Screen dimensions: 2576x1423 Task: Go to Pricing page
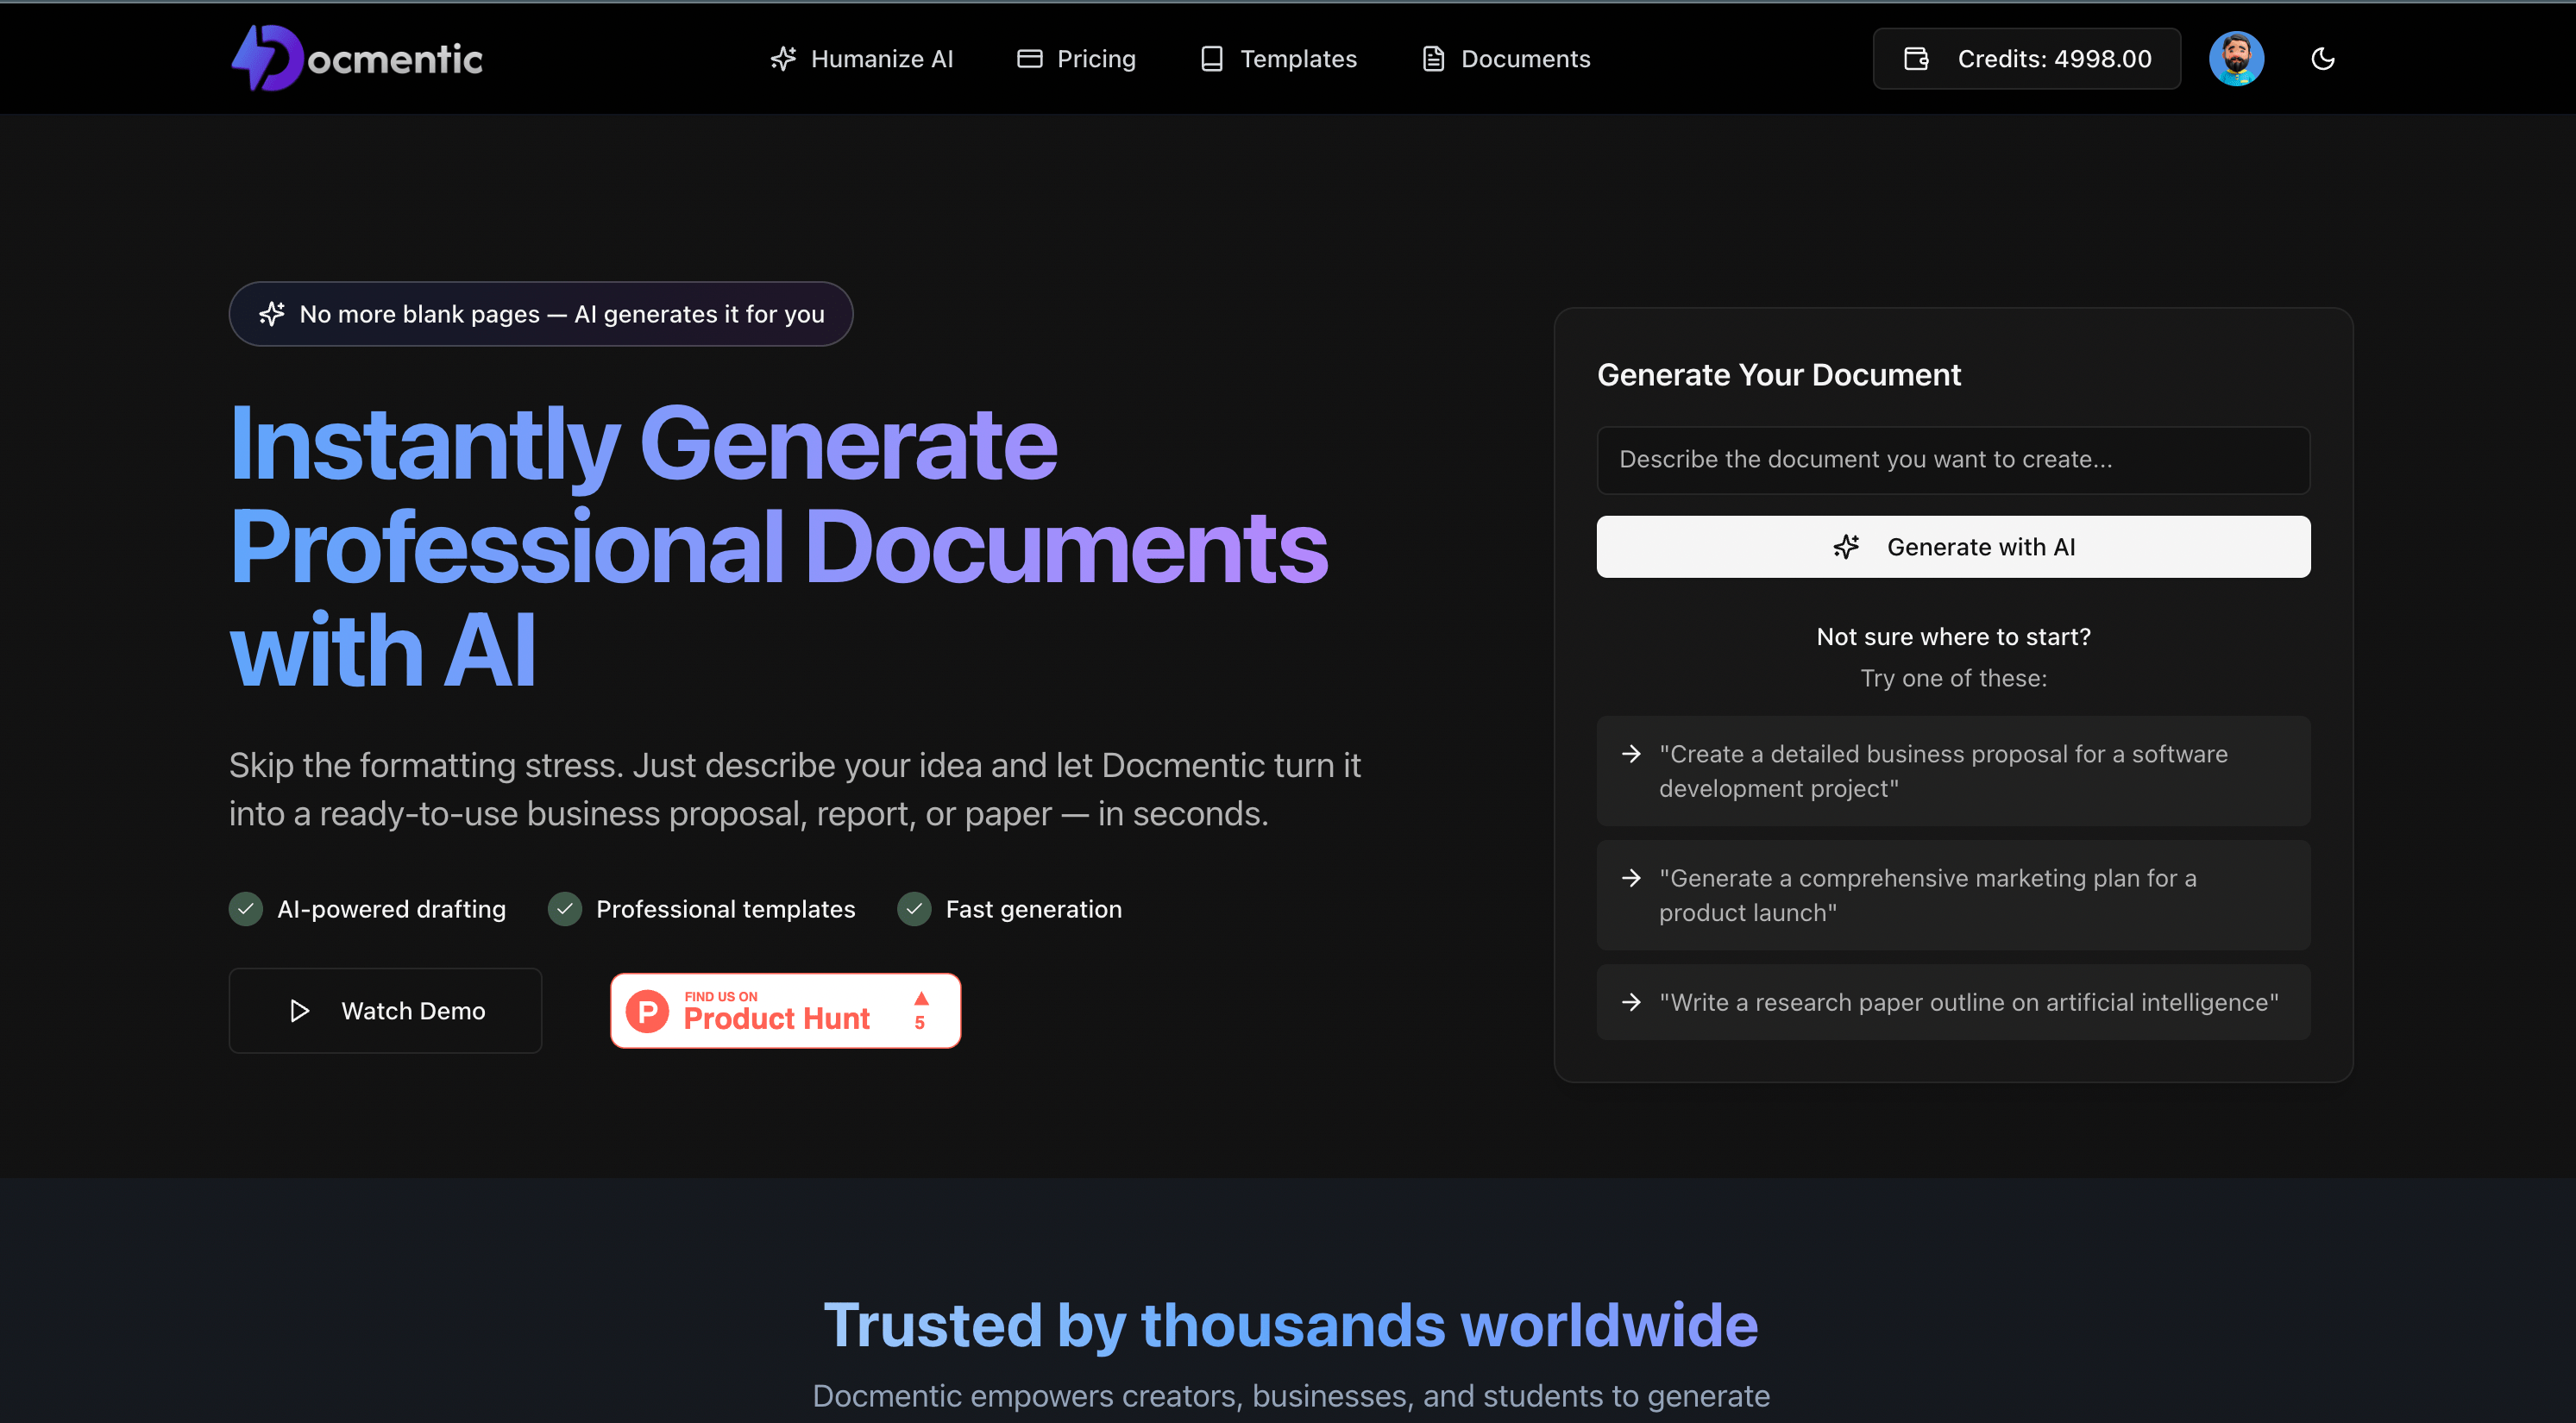click(x=1076, y=59)
